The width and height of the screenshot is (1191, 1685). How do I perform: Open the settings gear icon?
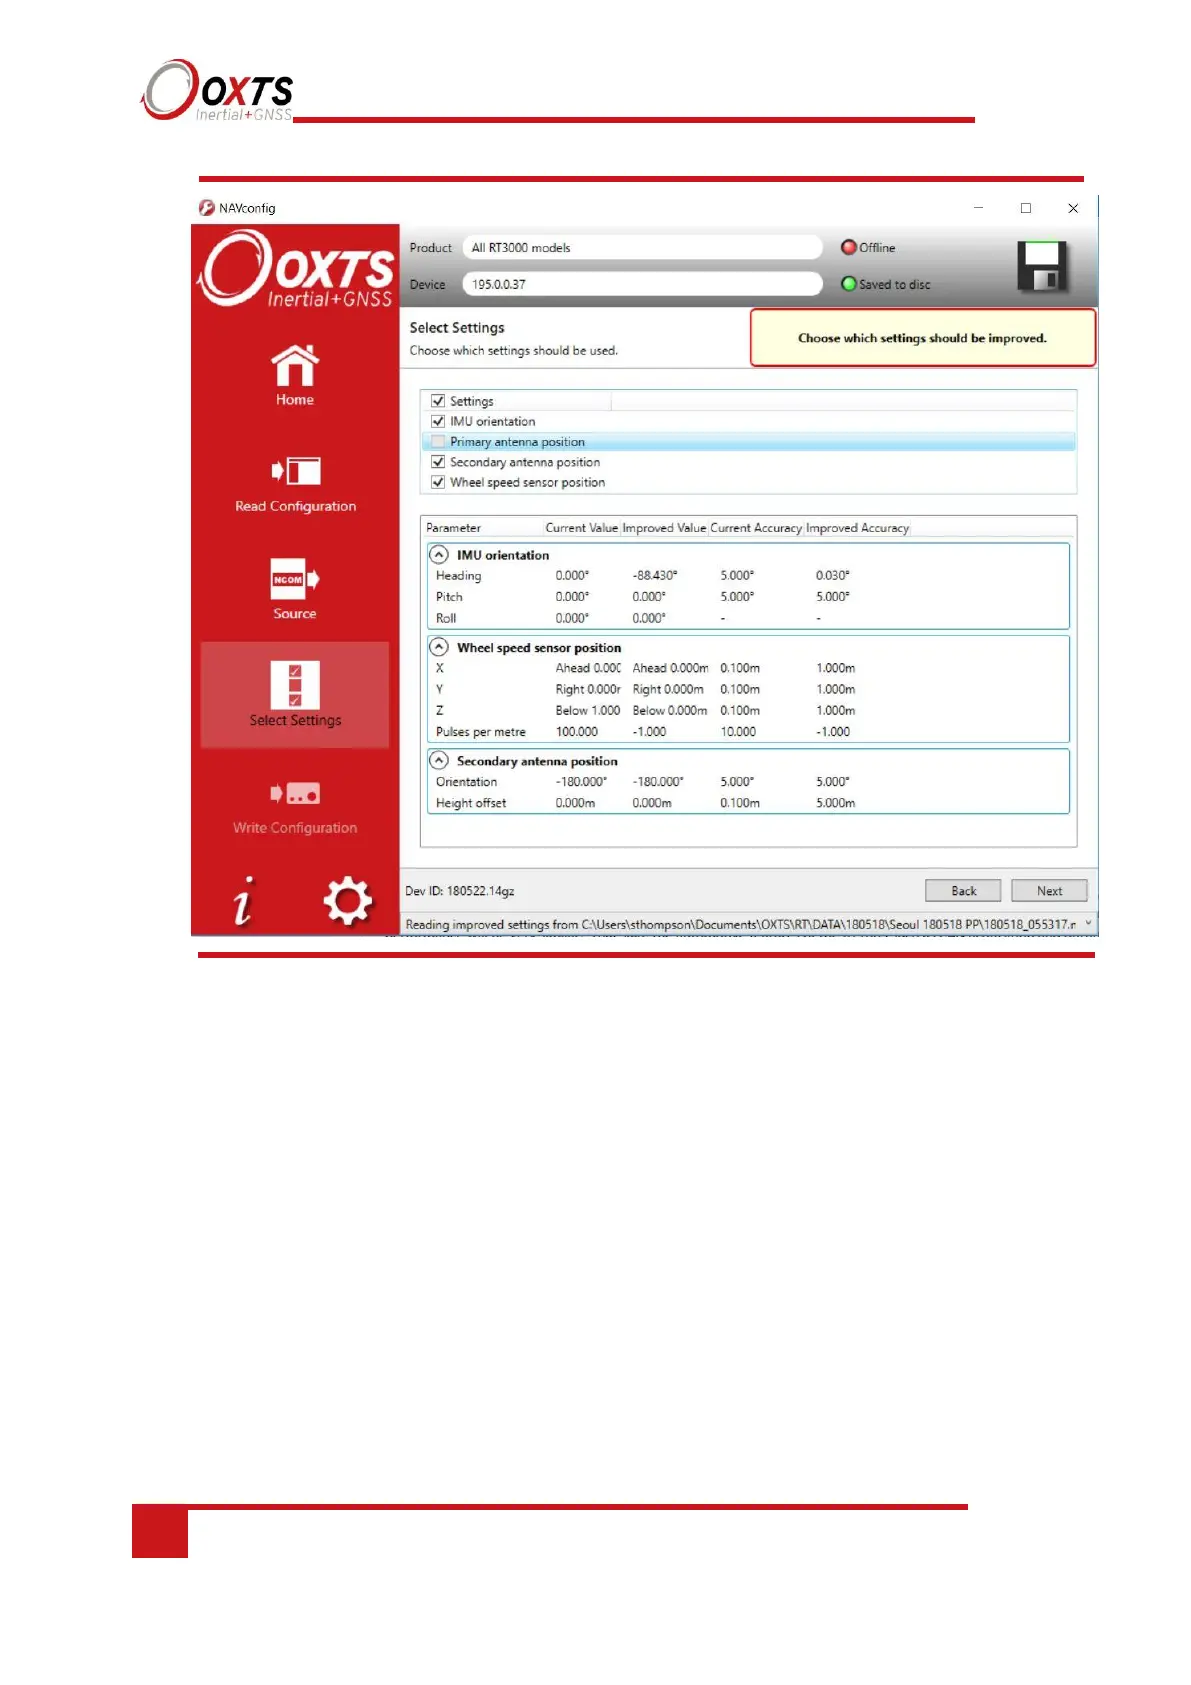tap(348, 901)
